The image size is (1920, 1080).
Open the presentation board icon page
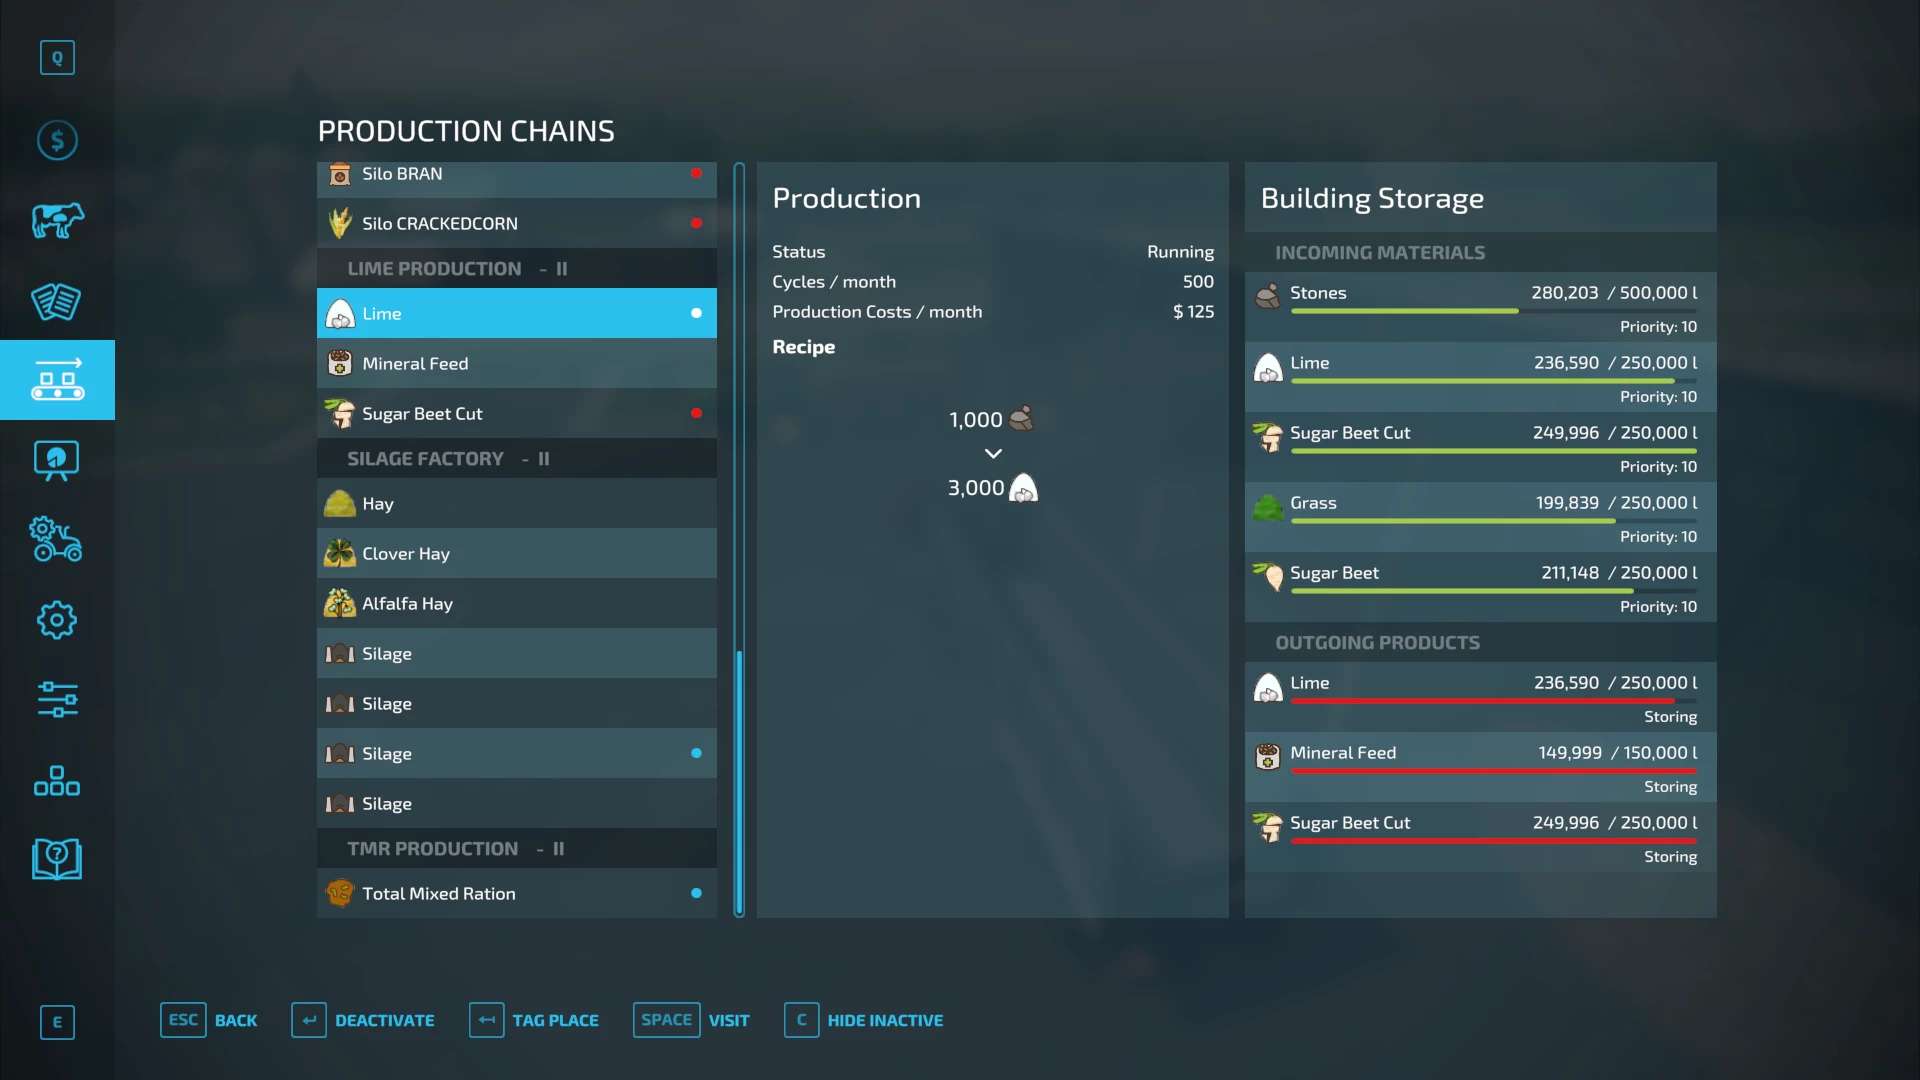(57, 460)
